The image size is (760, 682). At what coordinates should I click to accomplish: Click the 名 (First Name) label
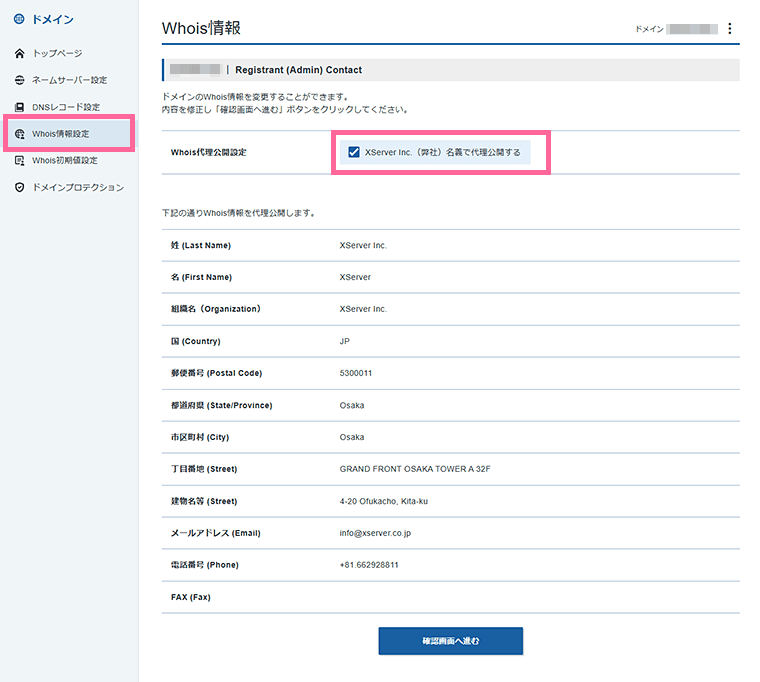pyautogui.click(x=201, y=277)
